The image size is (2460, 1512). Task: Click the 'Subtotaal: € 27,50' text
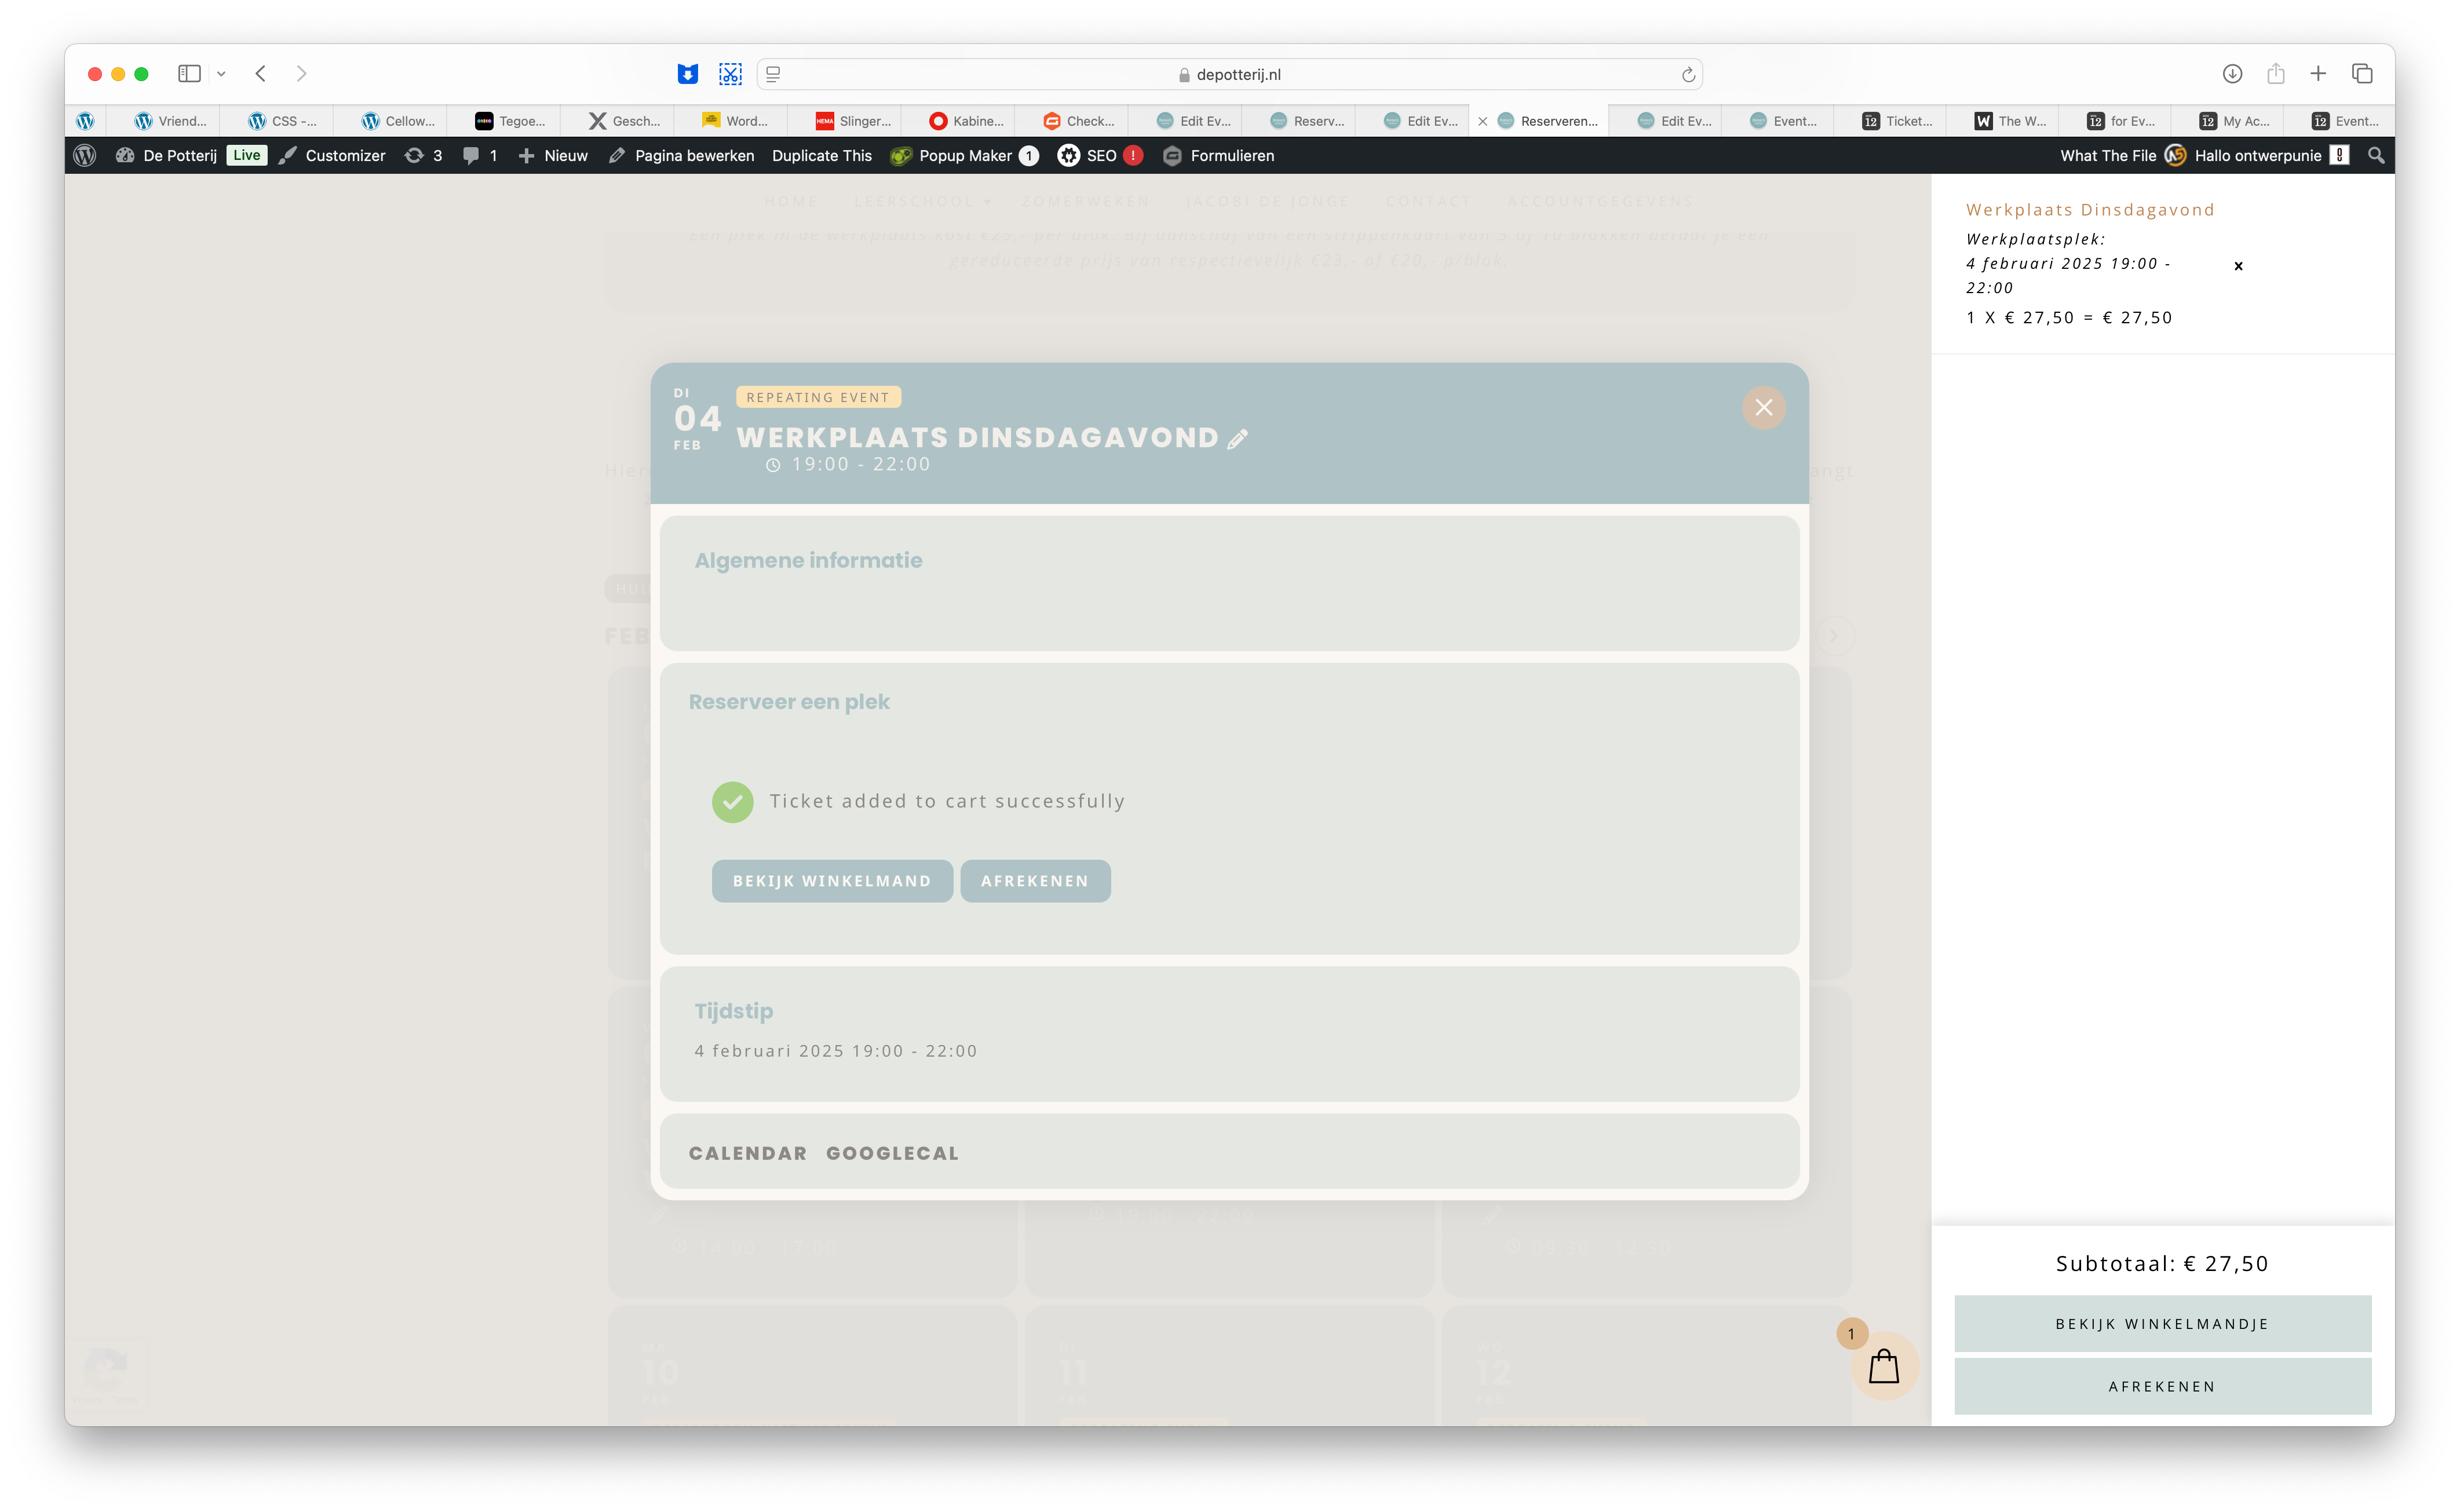coord(2162,1263)
